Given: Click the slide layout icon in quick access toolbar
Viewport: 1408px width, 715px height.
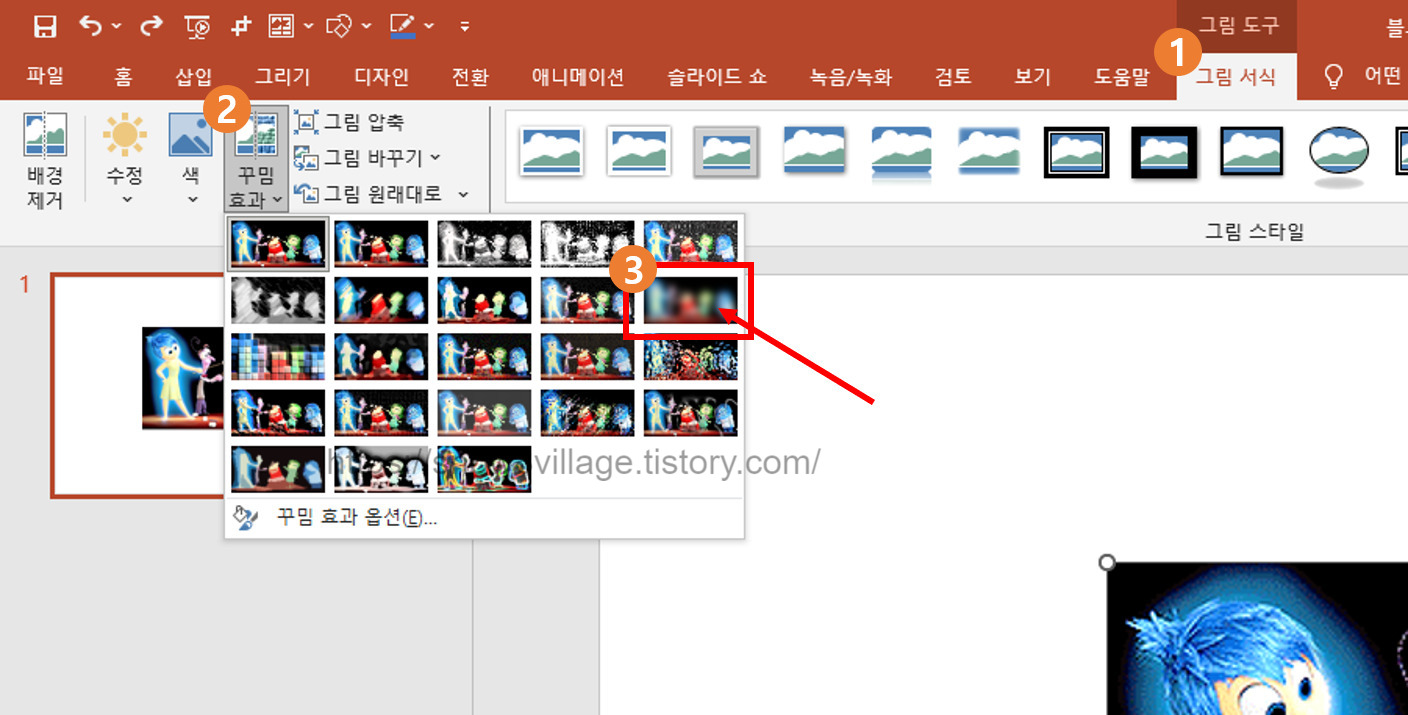Looking at the screenshot, I should click(x=281, y=26).
